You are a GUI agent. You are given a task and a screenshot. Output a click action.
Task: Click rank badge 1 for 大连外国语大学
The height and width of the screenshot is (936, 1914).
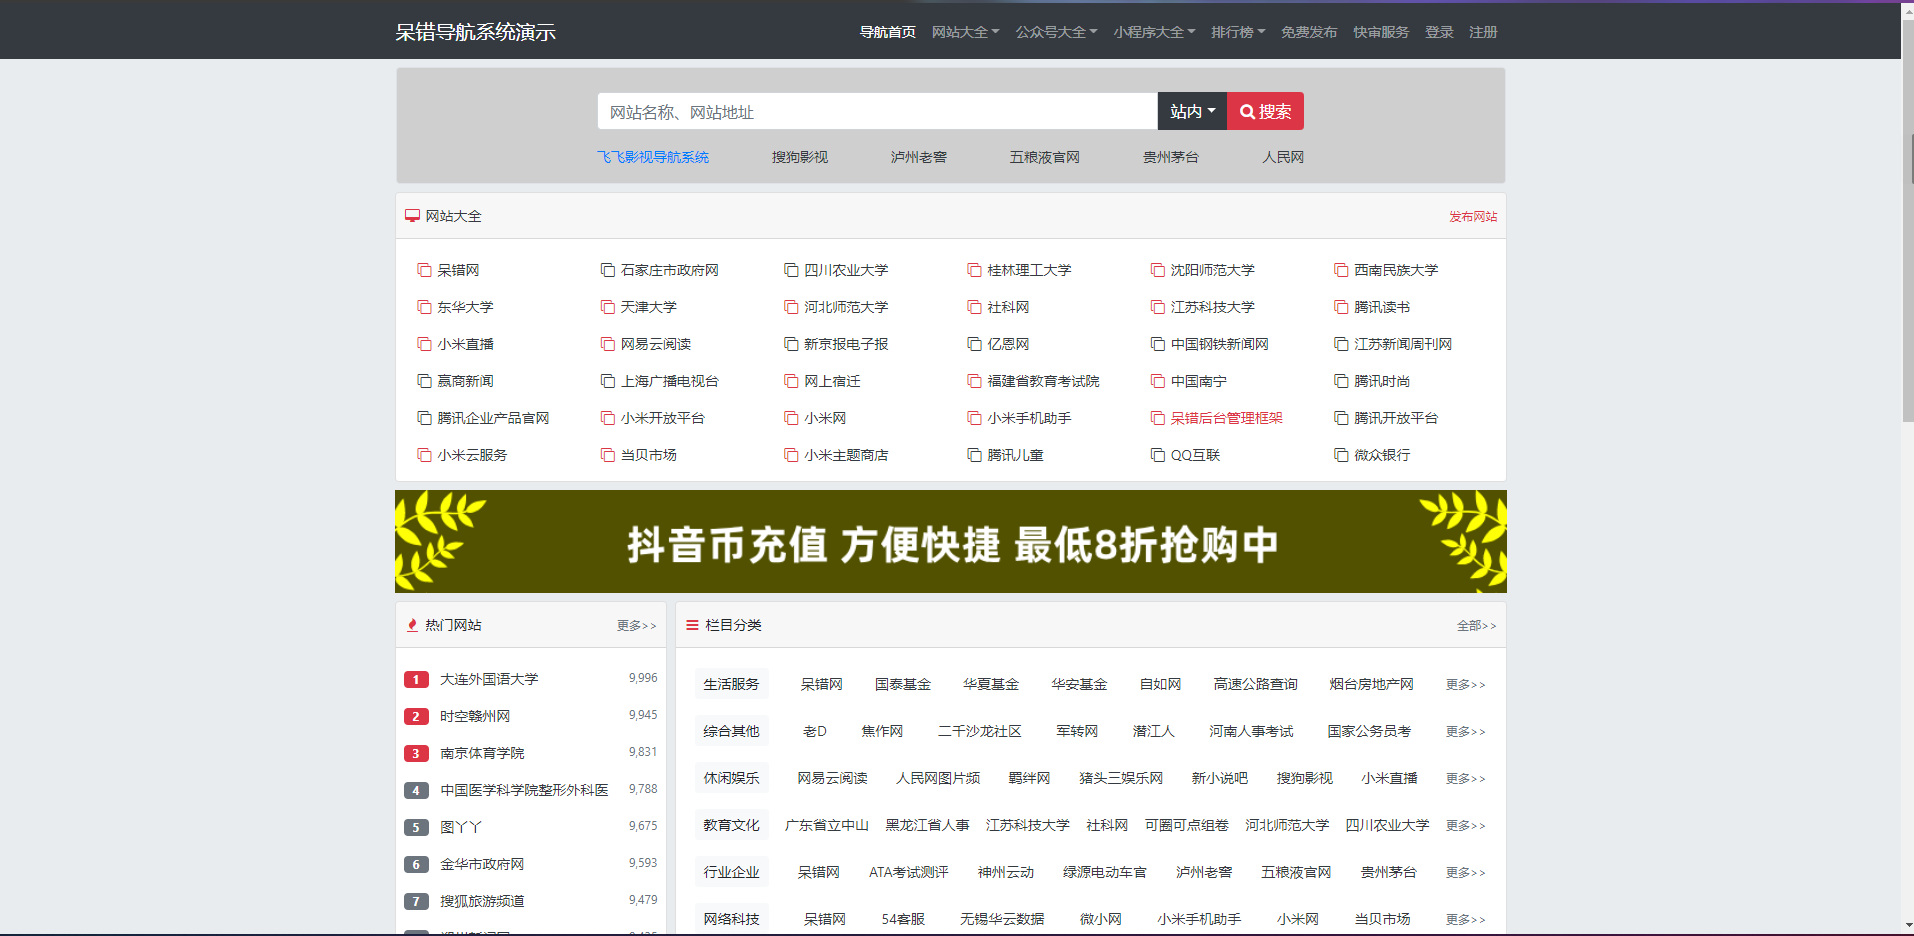(x=416, y=679)
